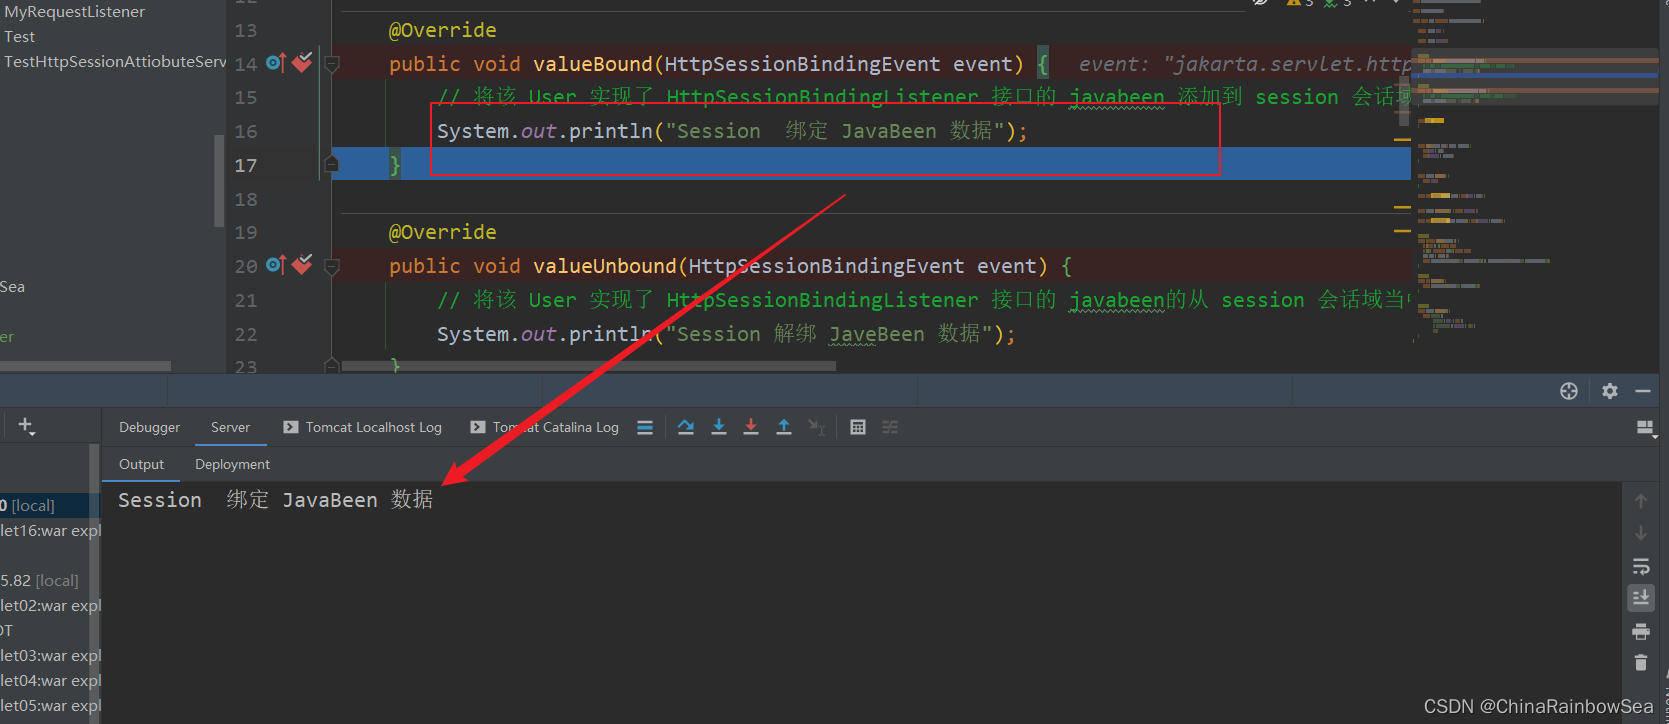
Task: Open the Tomcat Catalina Log tab
Action: pos(544,427)
